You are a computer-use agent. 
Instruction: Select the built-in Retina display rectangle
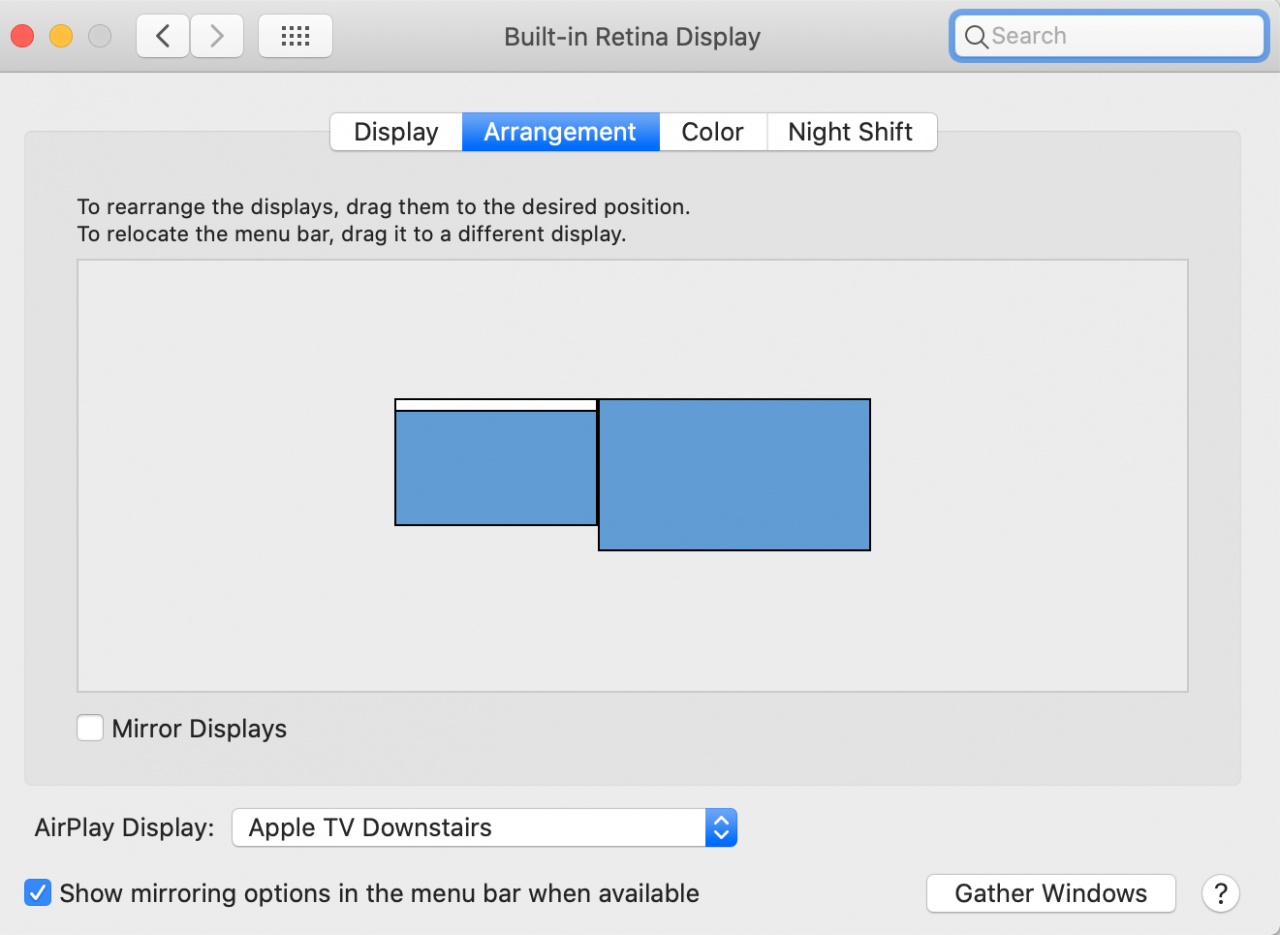[495, 465]
